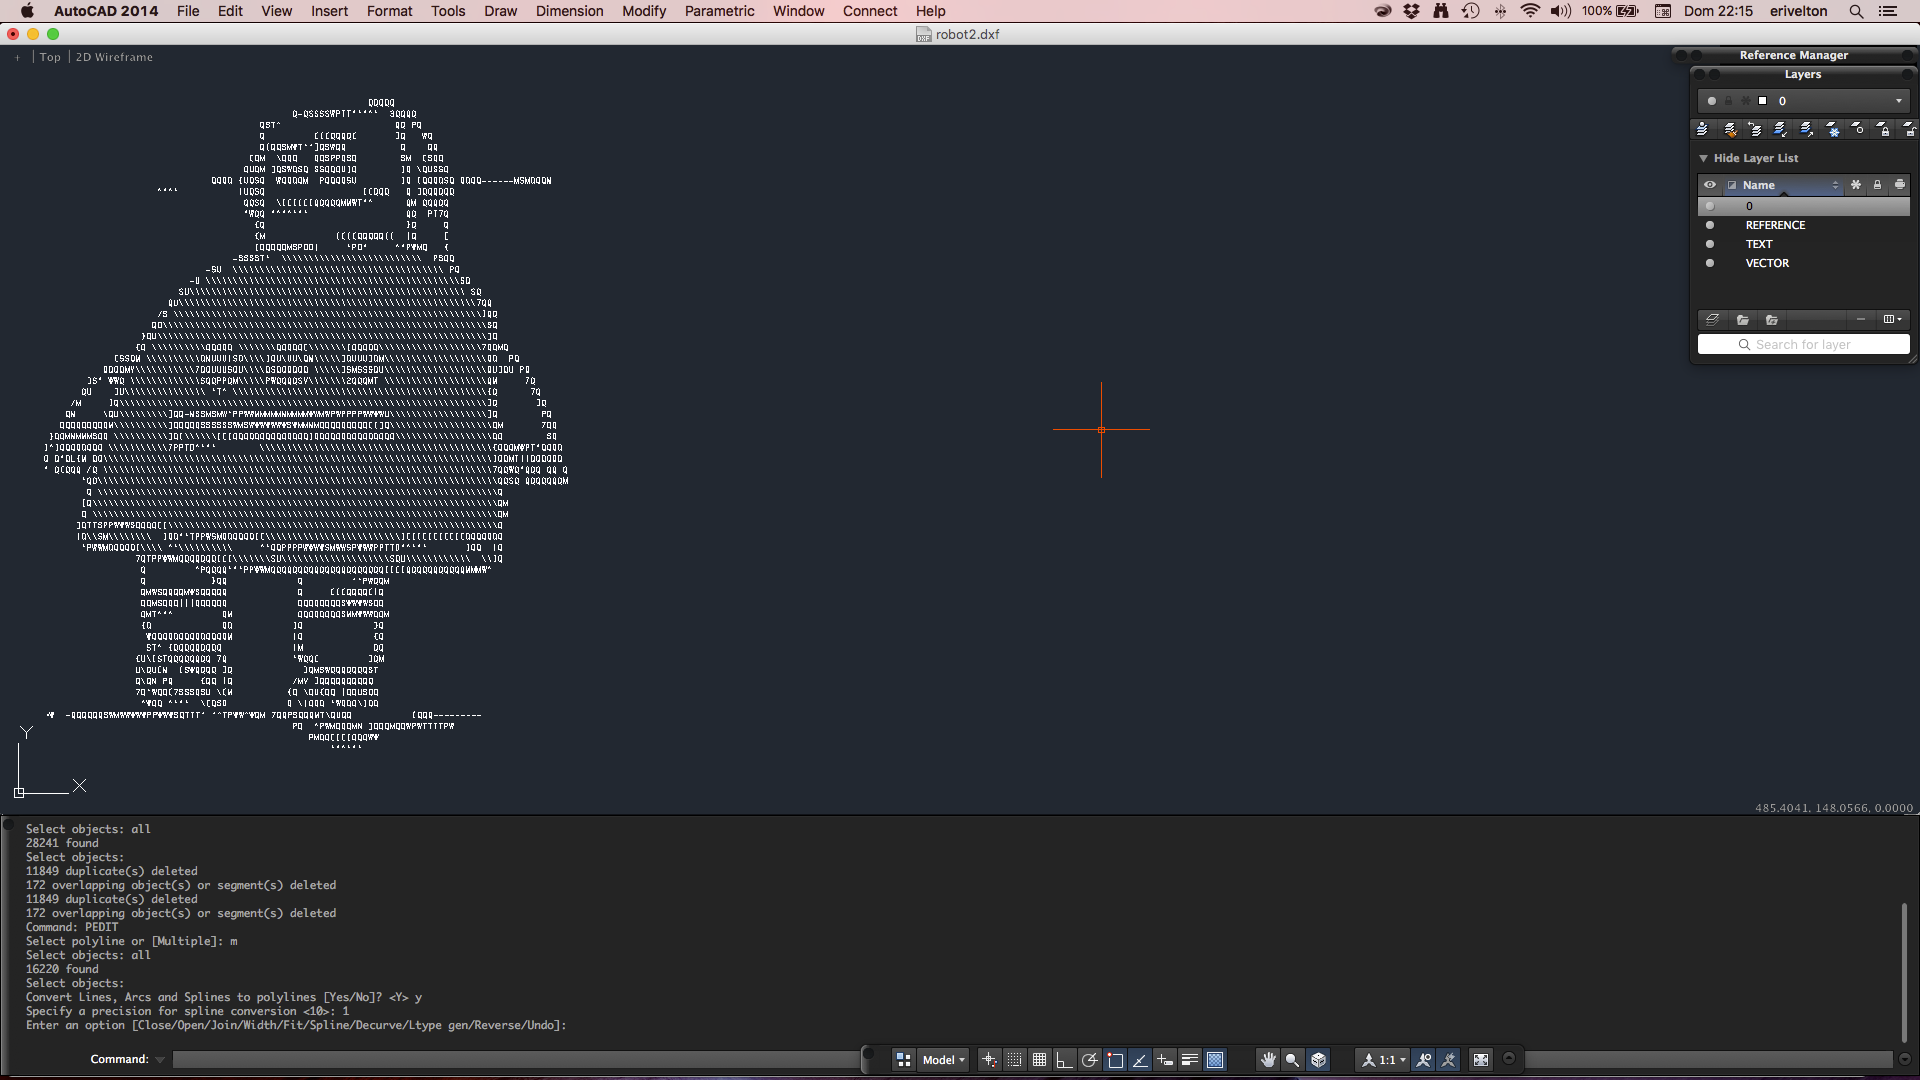Enable Ortho mode in the status bar
Viewport: 1920px width, 1080px height.
[1064, 1060]
